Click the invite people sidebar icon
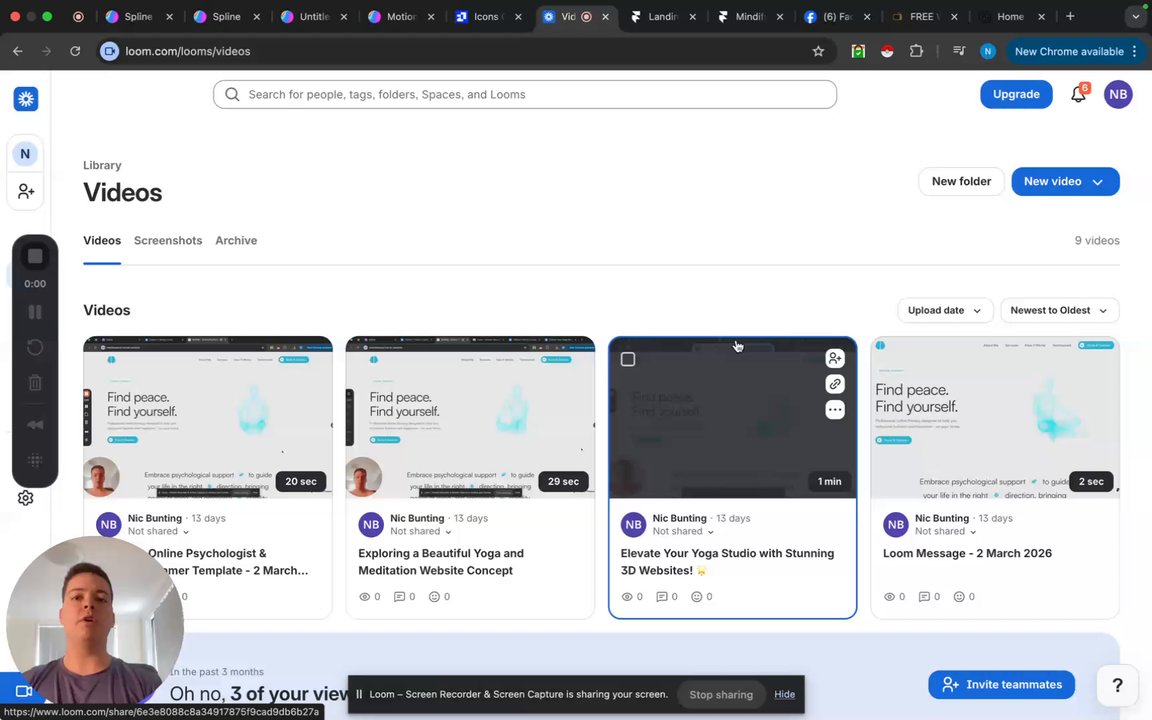This screenshot has height=720, width=1152. pos(26,191)
